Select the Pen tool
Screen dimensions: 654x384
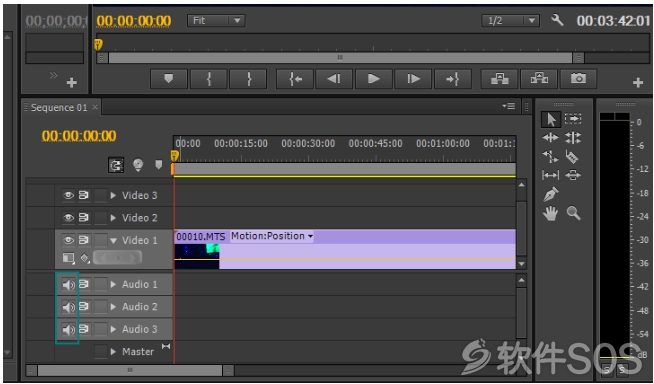551,194
